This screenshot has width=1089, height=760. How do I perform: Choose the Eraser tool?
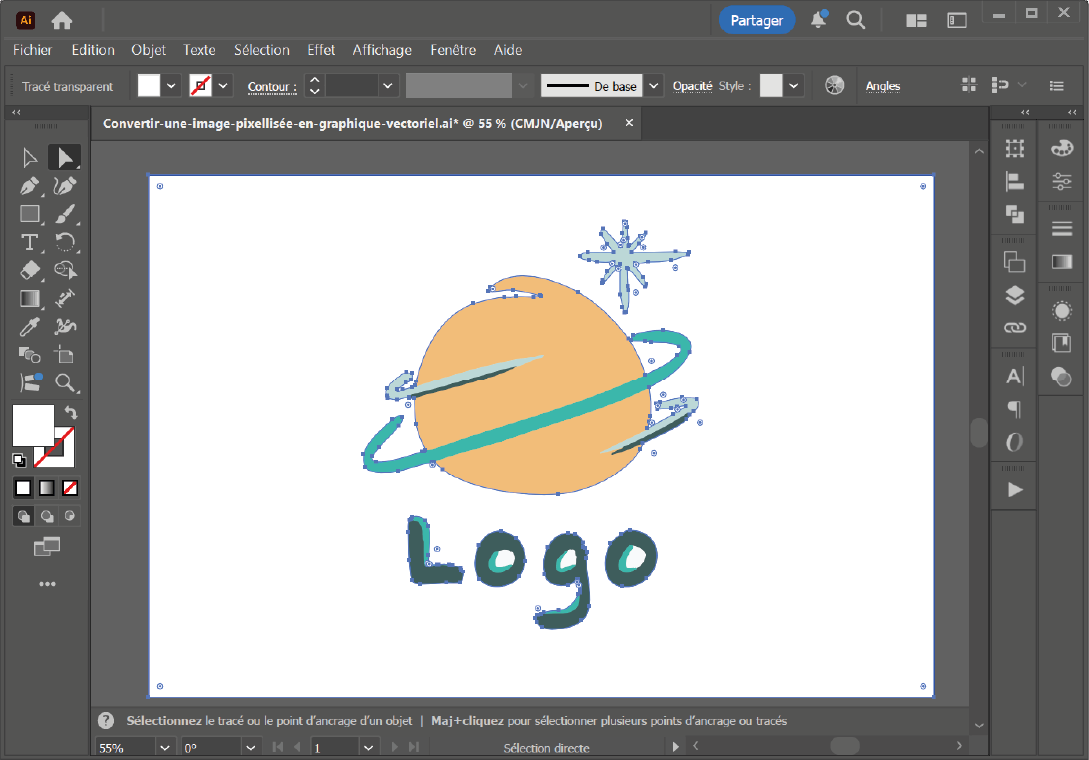pyautogui.click(x=30, y=270)
